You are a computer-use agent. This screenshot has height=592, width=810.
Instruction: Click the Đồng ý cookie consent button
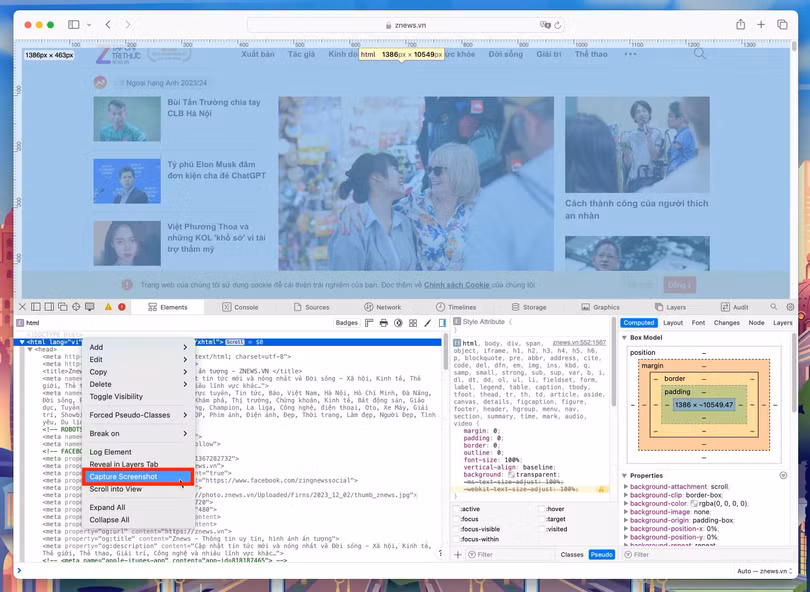[x=680, y=285]
